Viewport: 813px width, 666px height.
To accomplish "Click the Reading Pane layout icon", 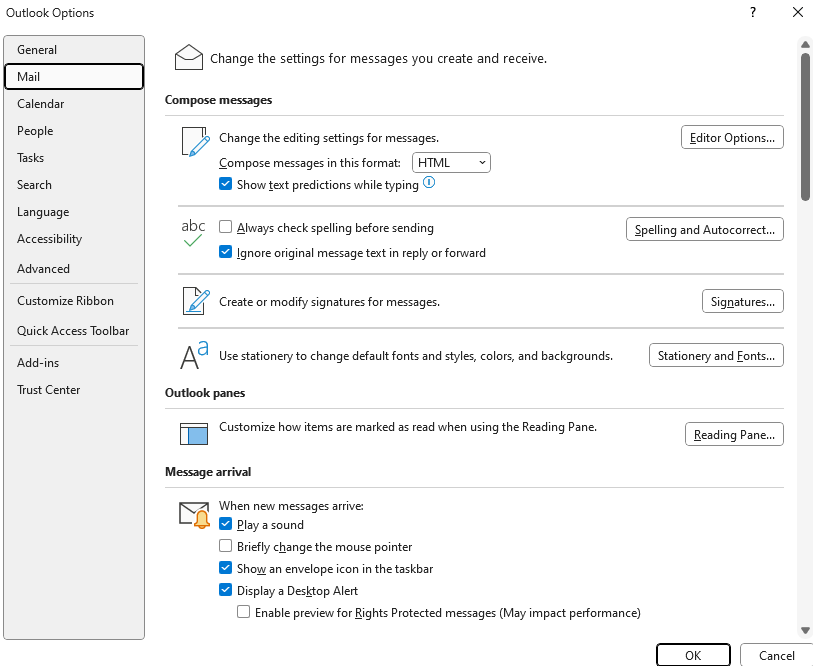I will click(x=194, y=434).
